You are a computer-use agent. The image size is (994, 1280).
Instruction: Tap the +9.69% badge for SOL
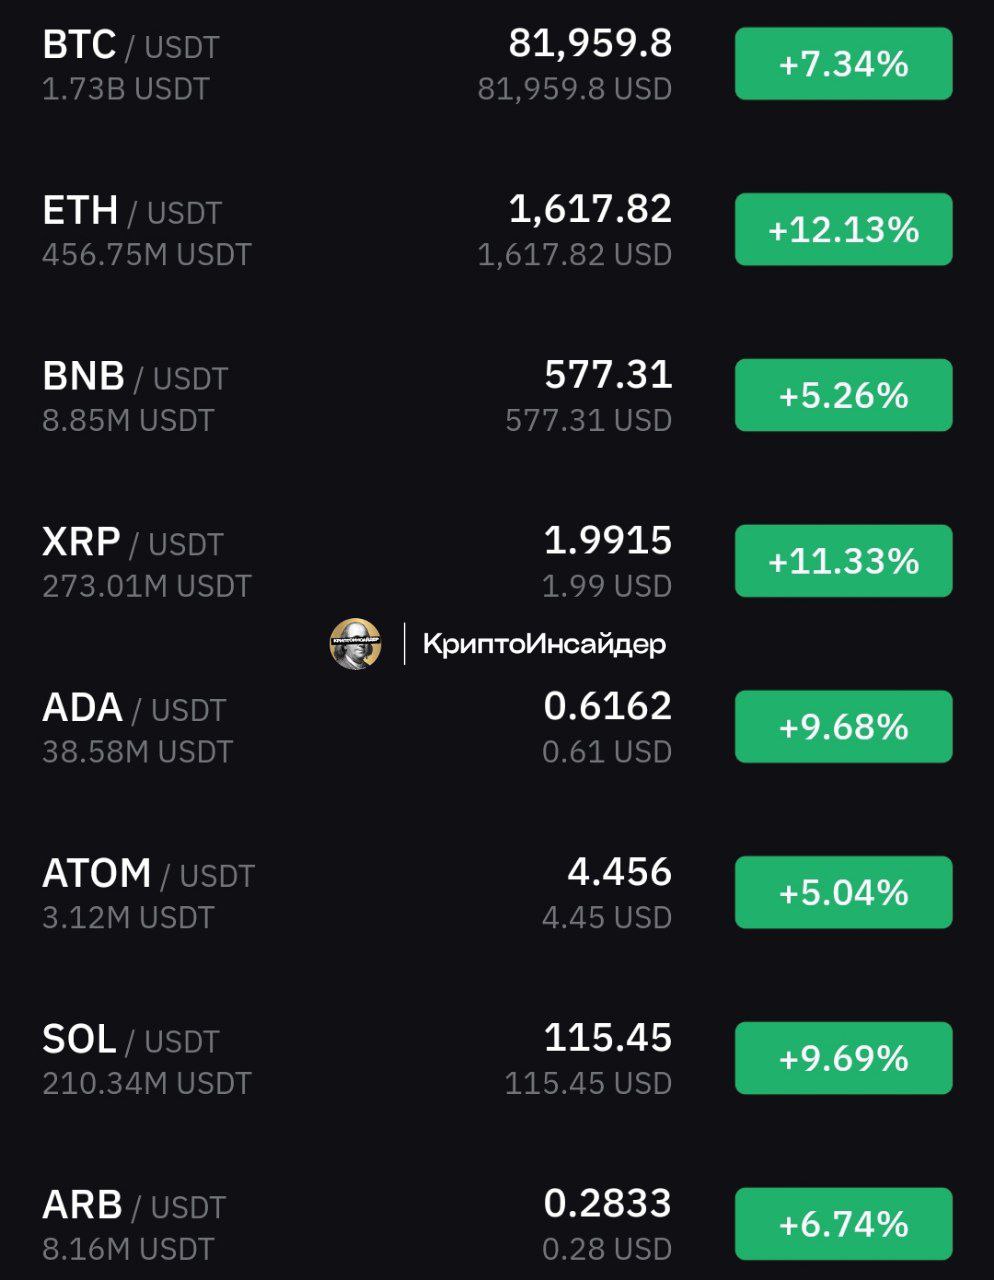pos(843,1058)
